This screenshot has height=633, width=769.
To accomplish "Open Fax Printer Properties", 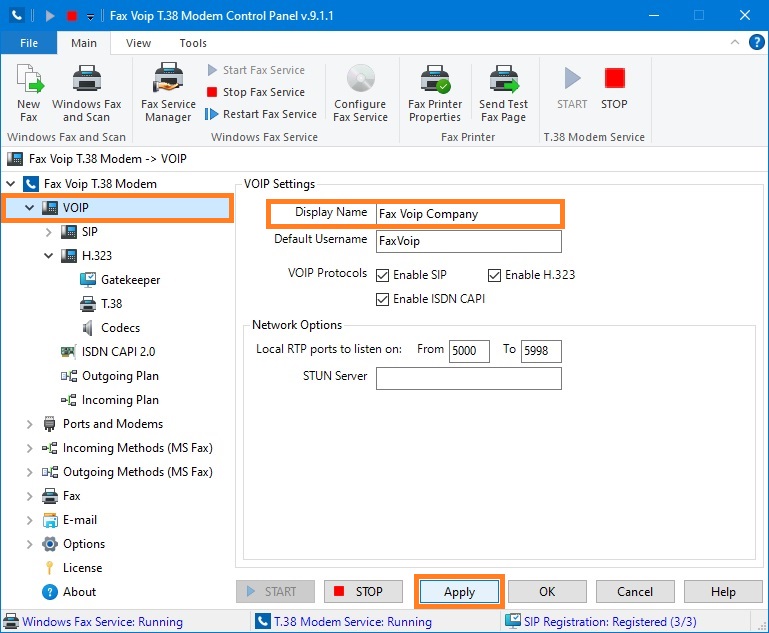I will pos(435,93).
